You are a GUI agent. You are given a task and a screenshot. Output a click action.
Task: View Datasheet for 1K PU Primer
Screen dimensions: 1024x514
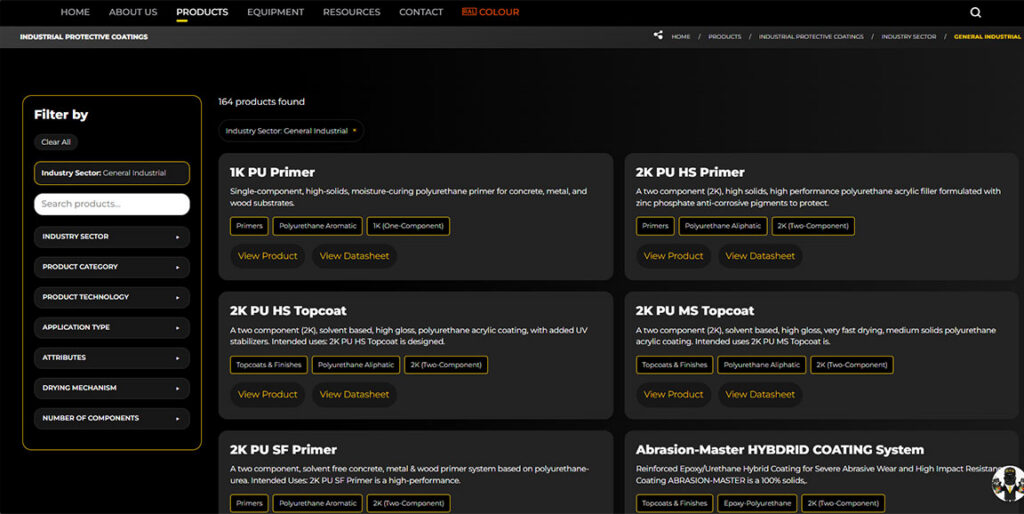[x=354, y=256]
